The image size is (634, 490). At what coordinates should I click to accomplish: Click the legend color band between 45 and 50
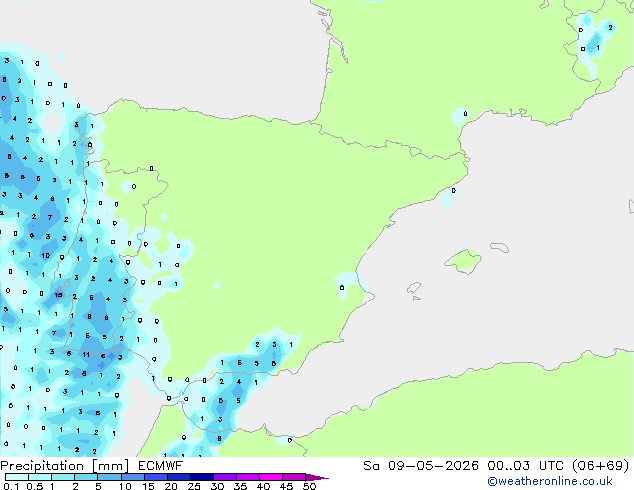tap(294, 477)
